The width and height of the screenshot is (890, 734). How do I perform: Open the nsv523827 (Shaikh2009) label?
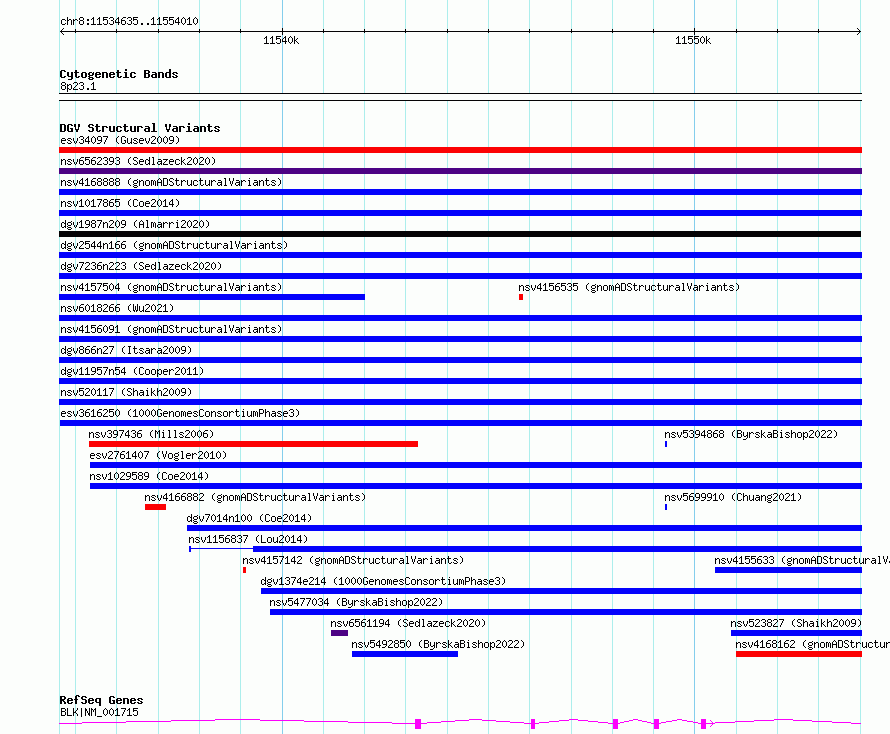coord(796,623)
